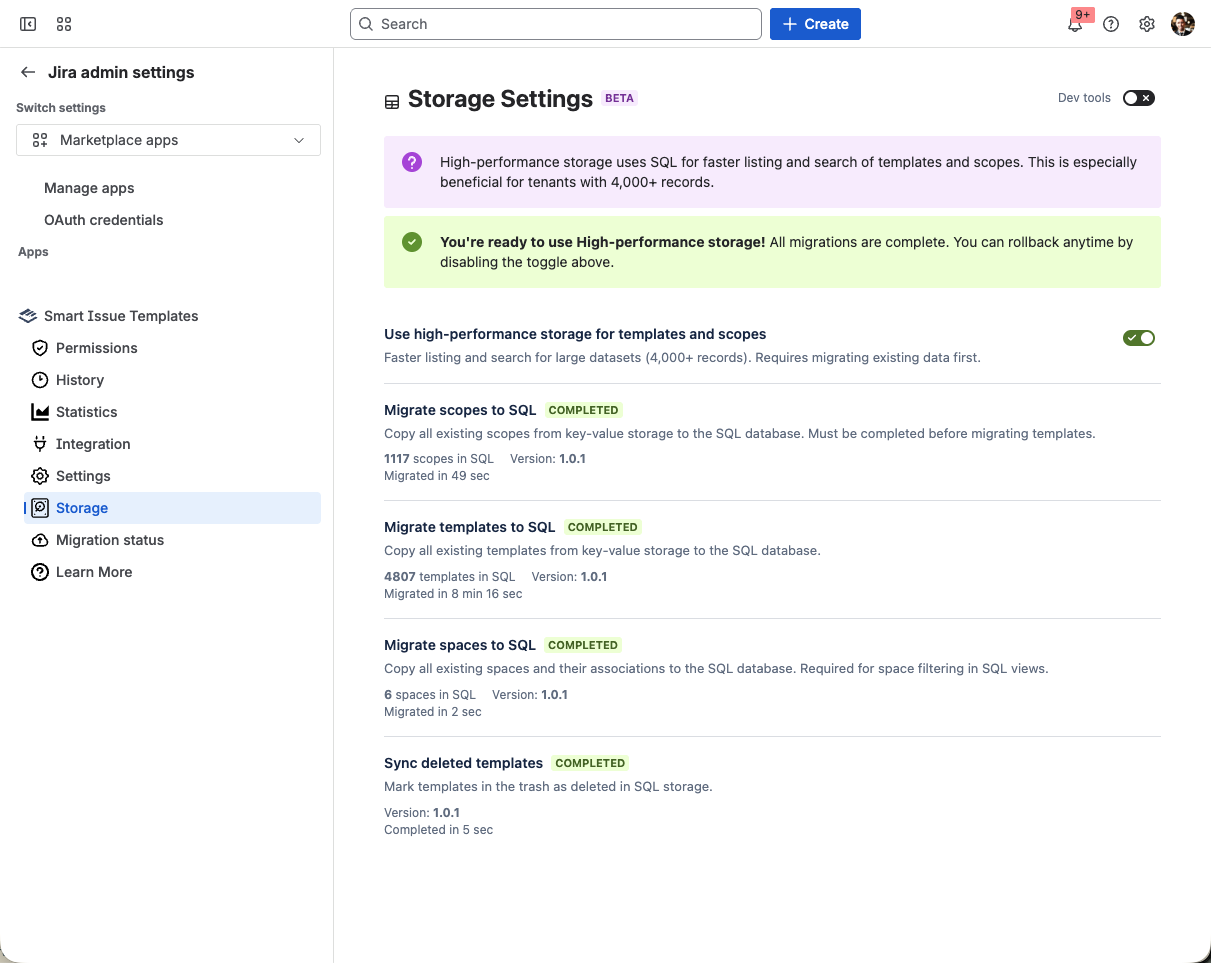The height and width of the screenshot is (963, 1211).
Task: Click "Migrated in 8 min 16 sec" text
Action: (453, 594)
